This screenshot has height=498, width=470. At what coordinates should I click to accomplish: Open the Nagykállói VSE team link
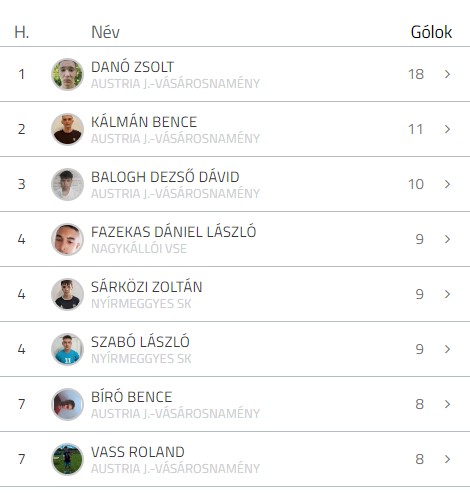pos(139,249)
